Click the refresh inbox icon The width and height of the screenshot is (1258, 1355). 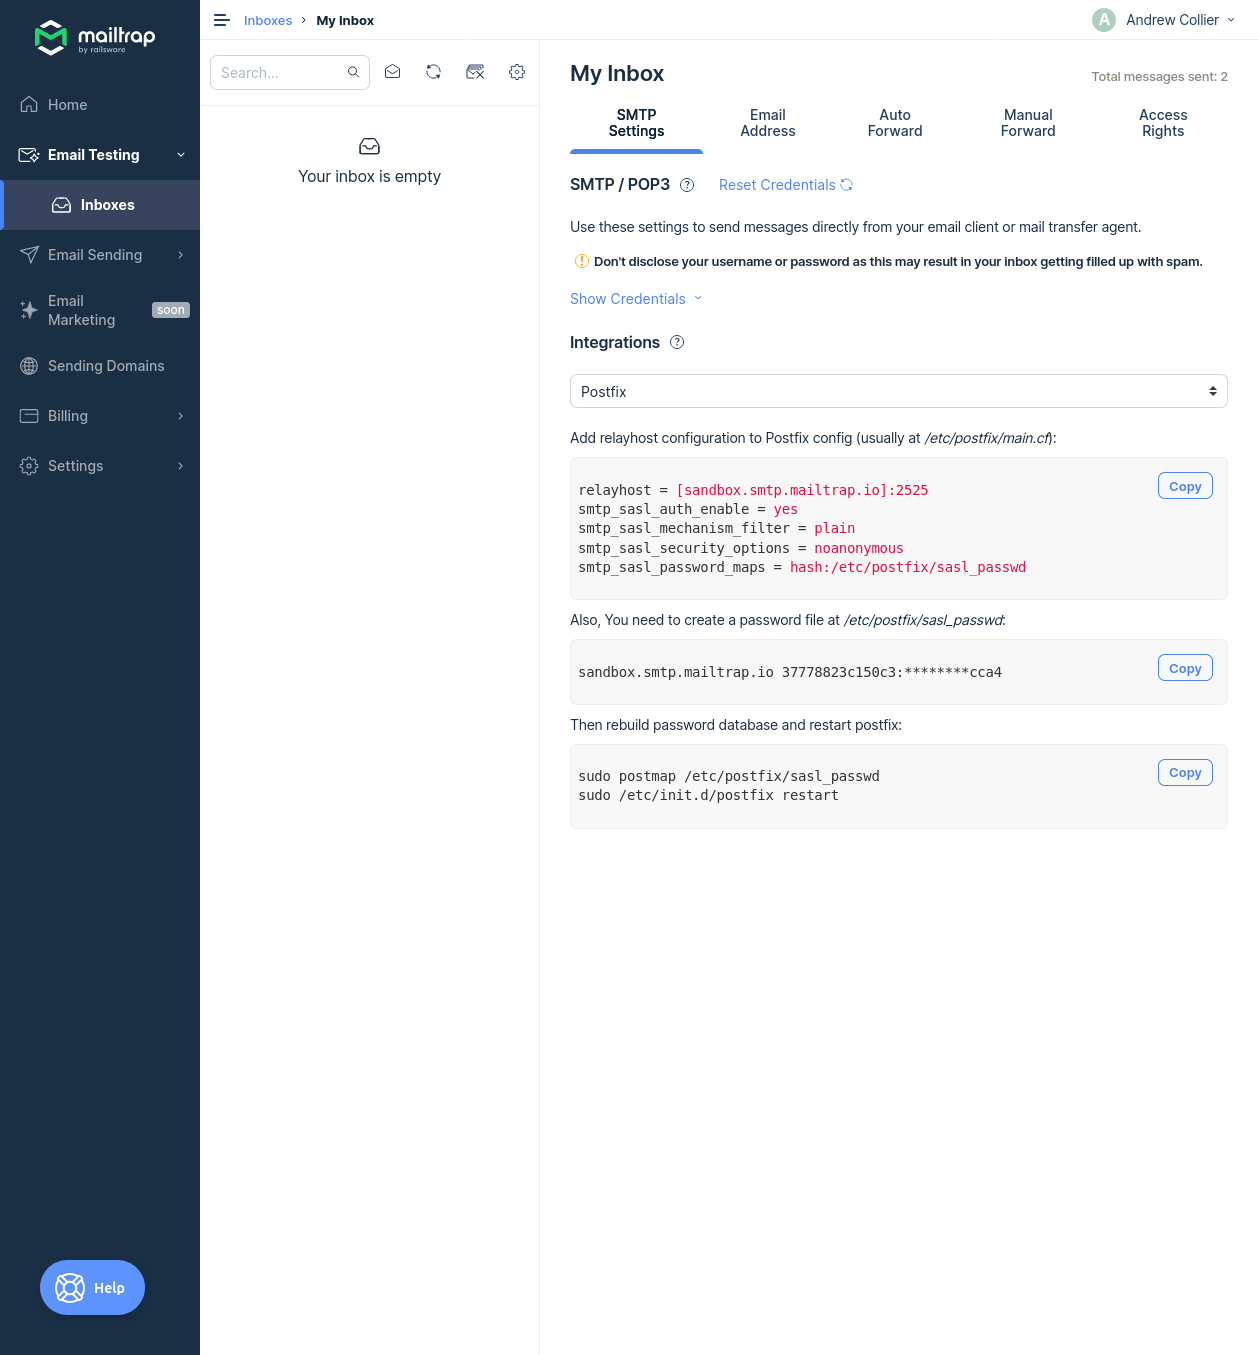(x=433, y=72)
